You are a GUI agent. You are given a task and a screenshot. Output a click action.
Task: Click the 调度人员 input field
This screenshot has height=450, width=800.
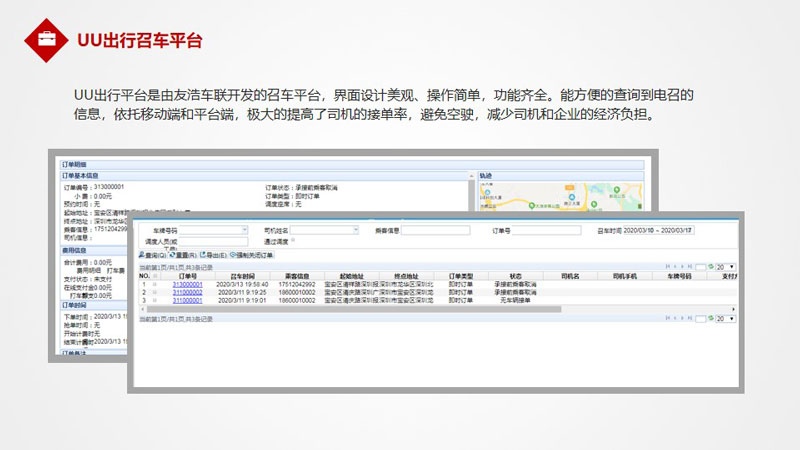[213, 241]
